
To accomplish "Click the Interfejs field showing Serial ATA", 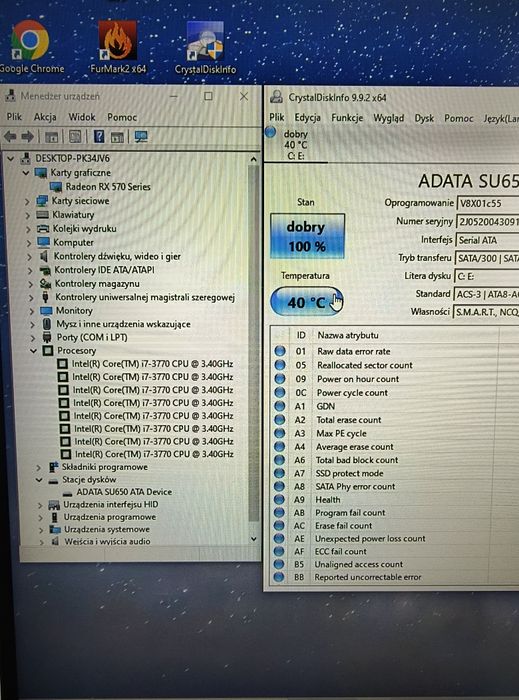I will tap(487, 240).
